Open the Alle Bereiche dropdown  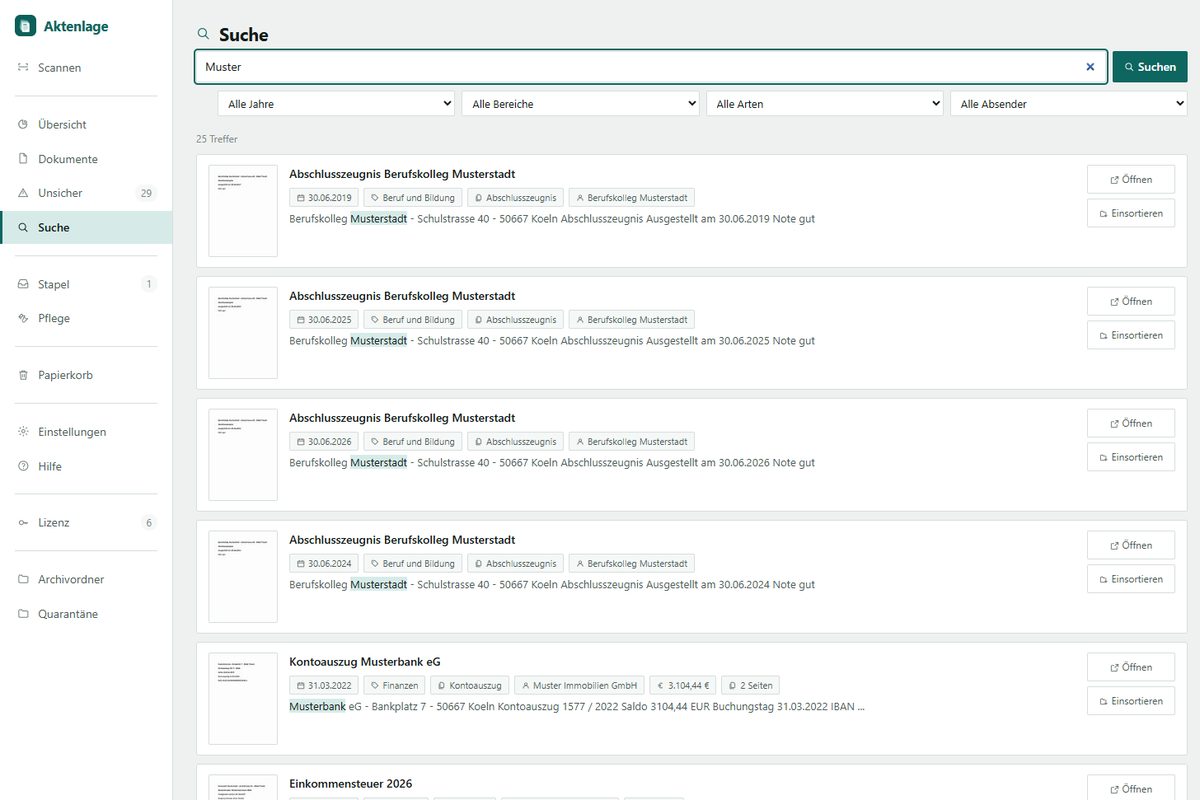[x=580, y=104]
